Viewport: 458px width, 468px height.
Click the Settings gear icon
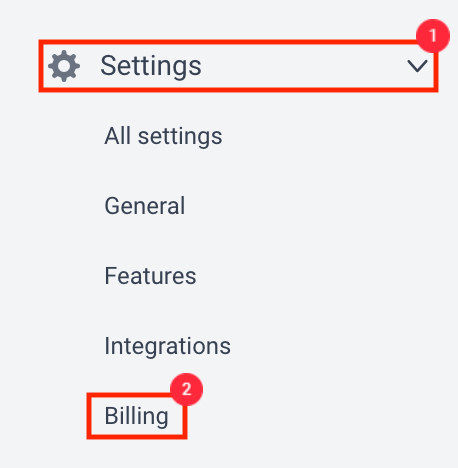tap(64, 66)
